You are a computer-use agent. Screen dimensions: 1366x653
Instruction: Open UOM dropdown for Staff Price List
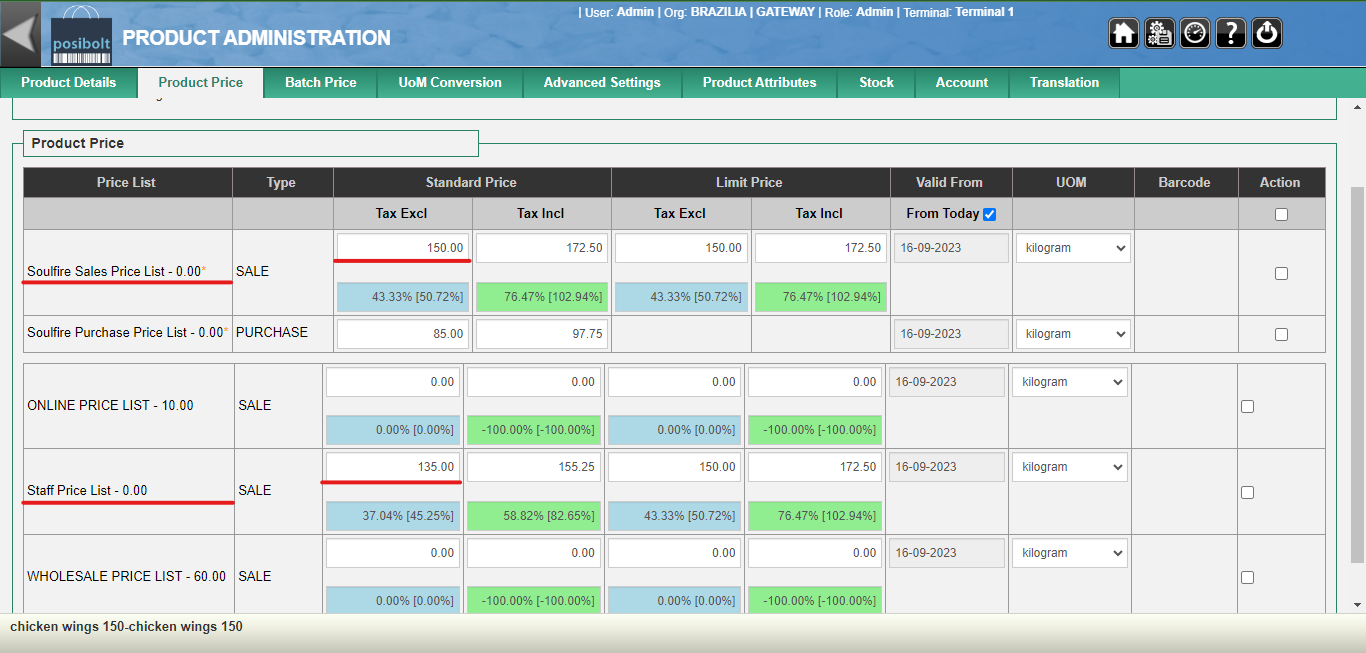pyautogui.click(x=1069, y=467)
